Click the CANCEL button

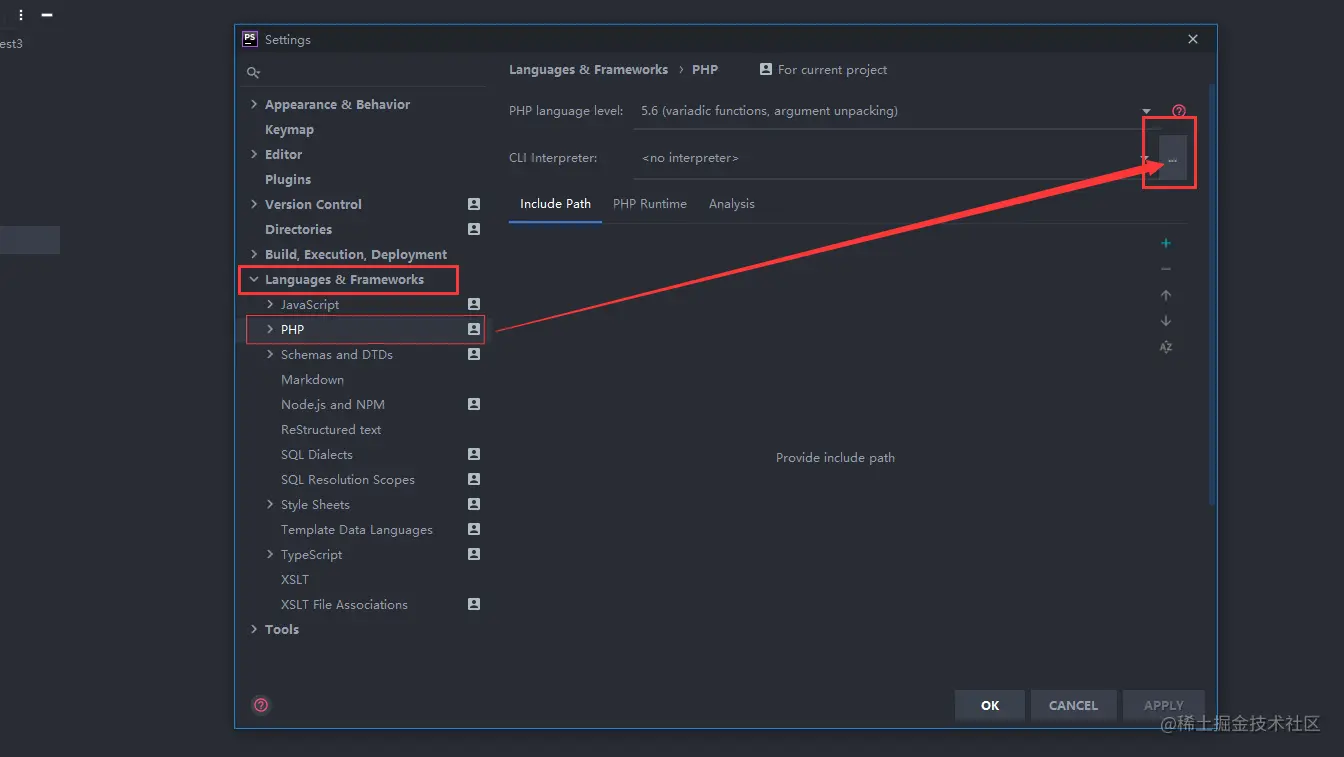1073,705
